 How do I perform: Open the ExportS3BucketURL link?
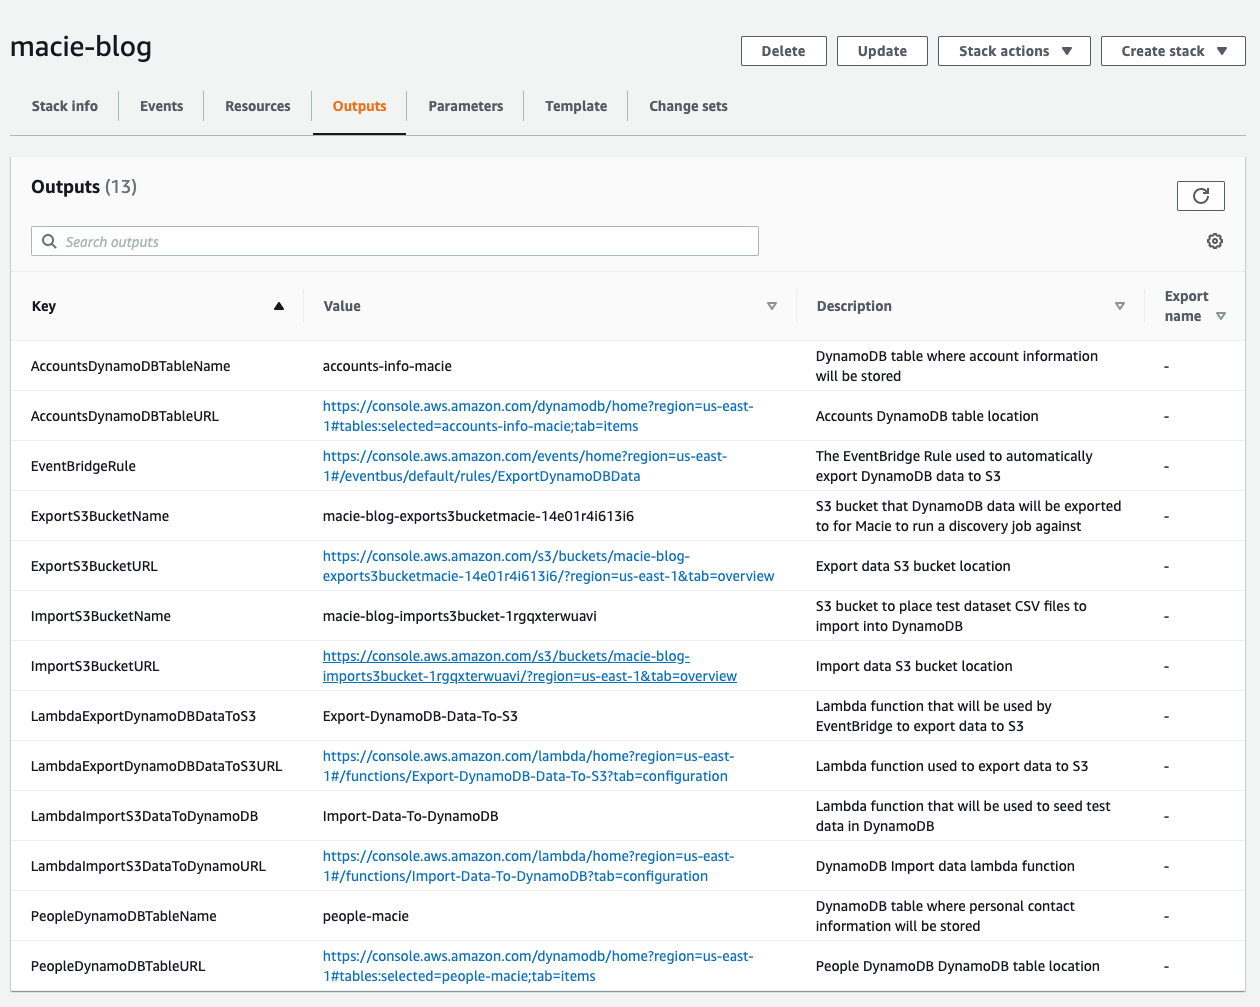(x=548, y=566)
